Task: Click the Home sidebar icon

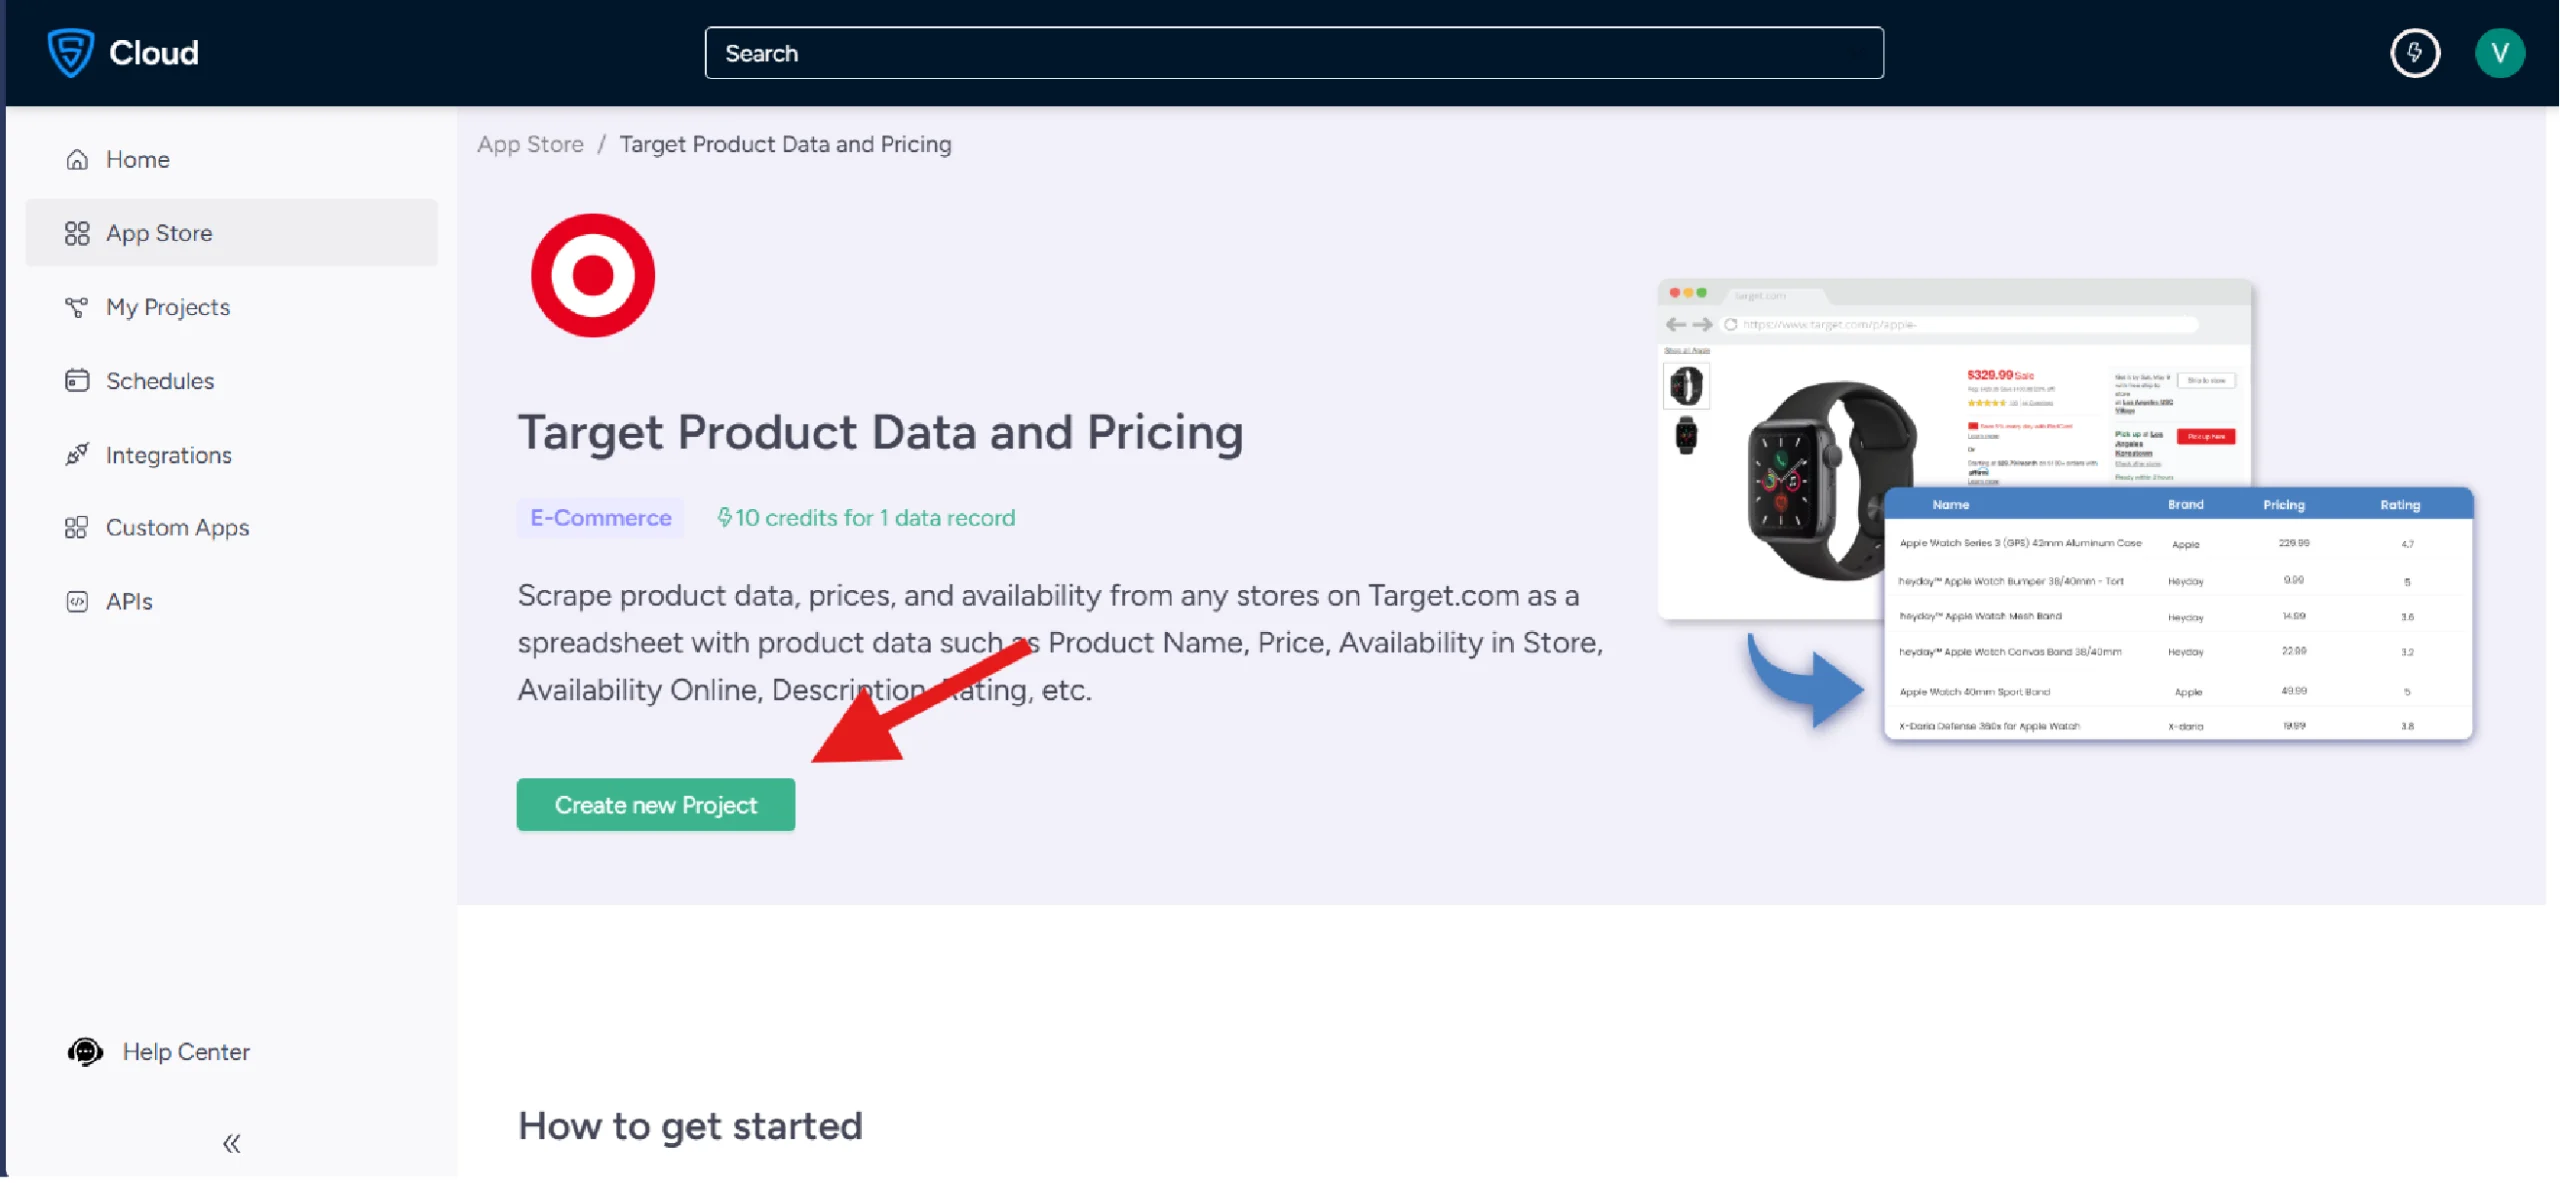Action: 77,160
